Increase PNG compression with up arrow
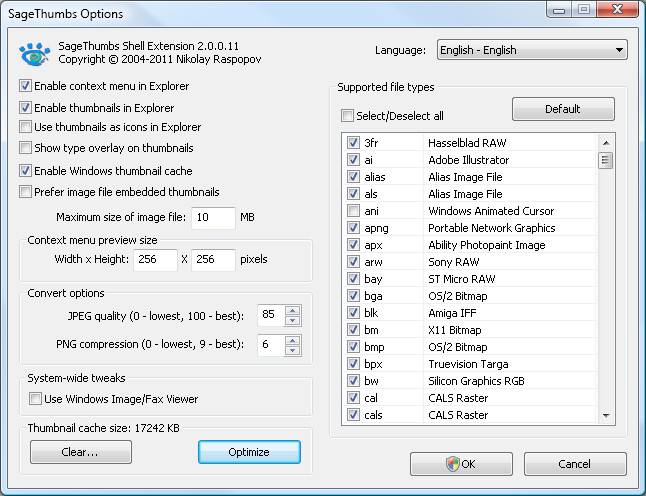Screen dimensions: 646x496 [293, 340]
